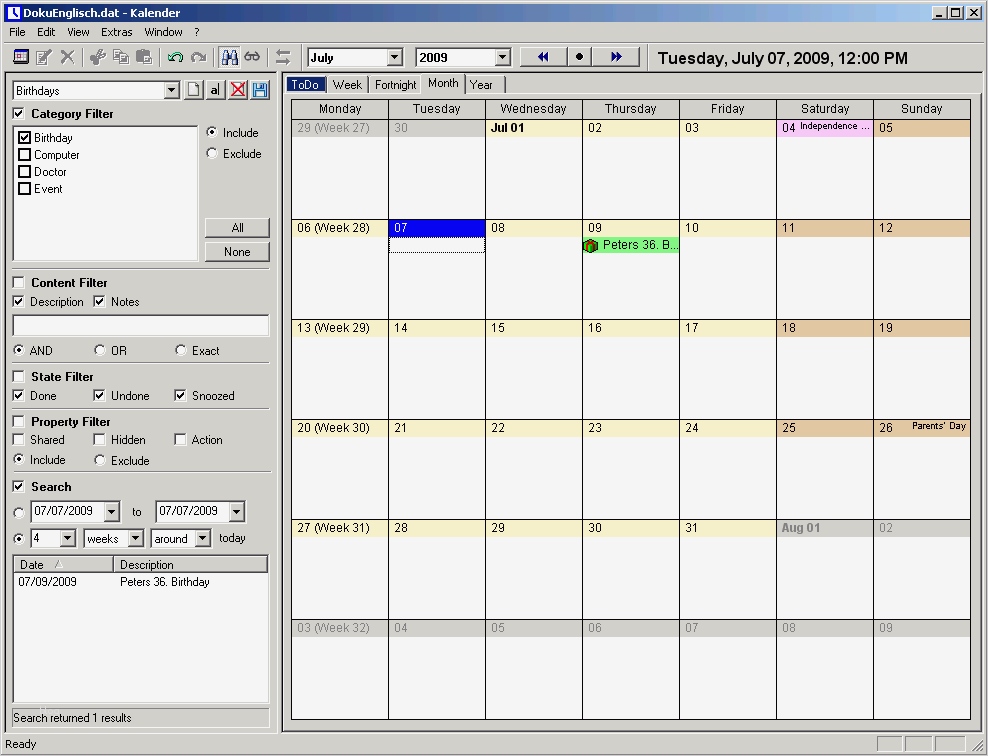Open the July month dropdown
The width and height of the screenshot is (988, 756).
click(394, 58)
